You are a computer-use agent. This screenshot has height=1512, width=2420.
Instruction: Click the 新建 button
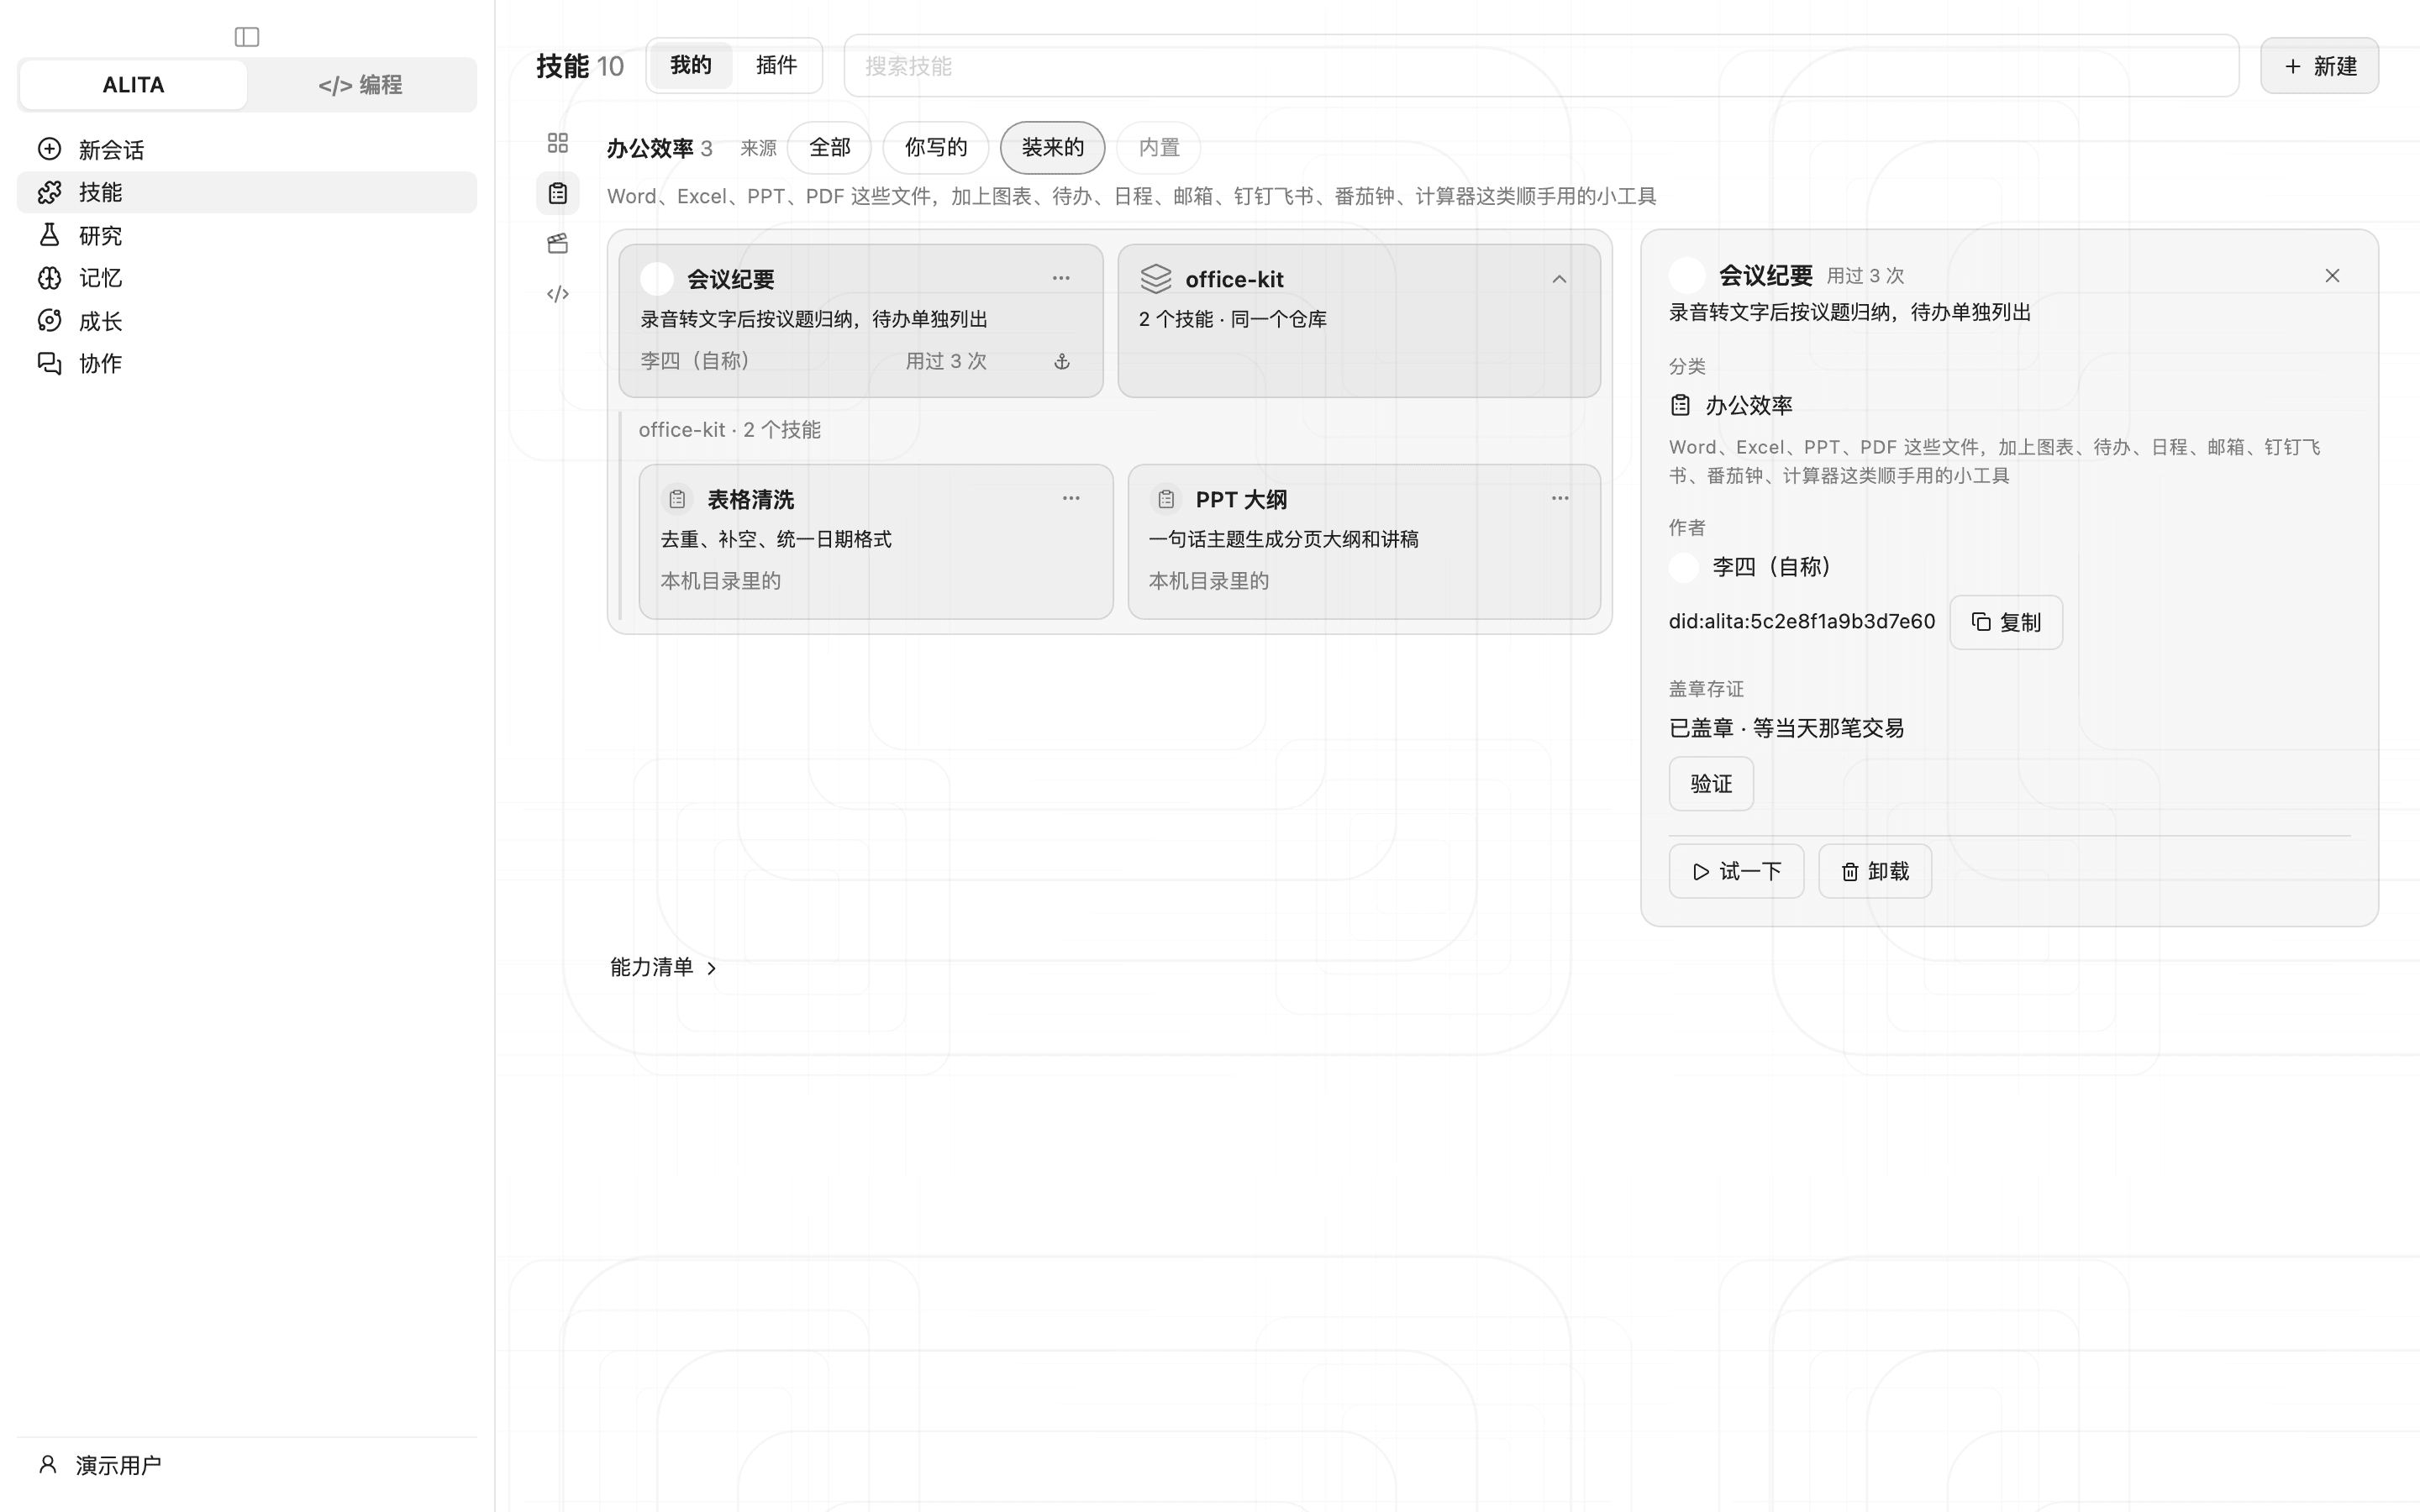coord(2319,66)
